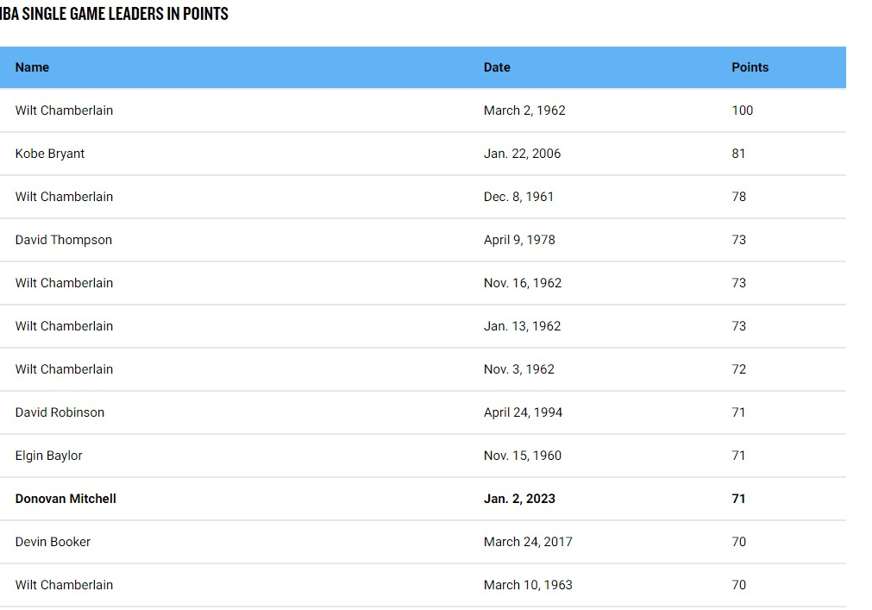Screen dimensions: 872x610
Task: Select the David Robinson row name
Action: (60, 412)
